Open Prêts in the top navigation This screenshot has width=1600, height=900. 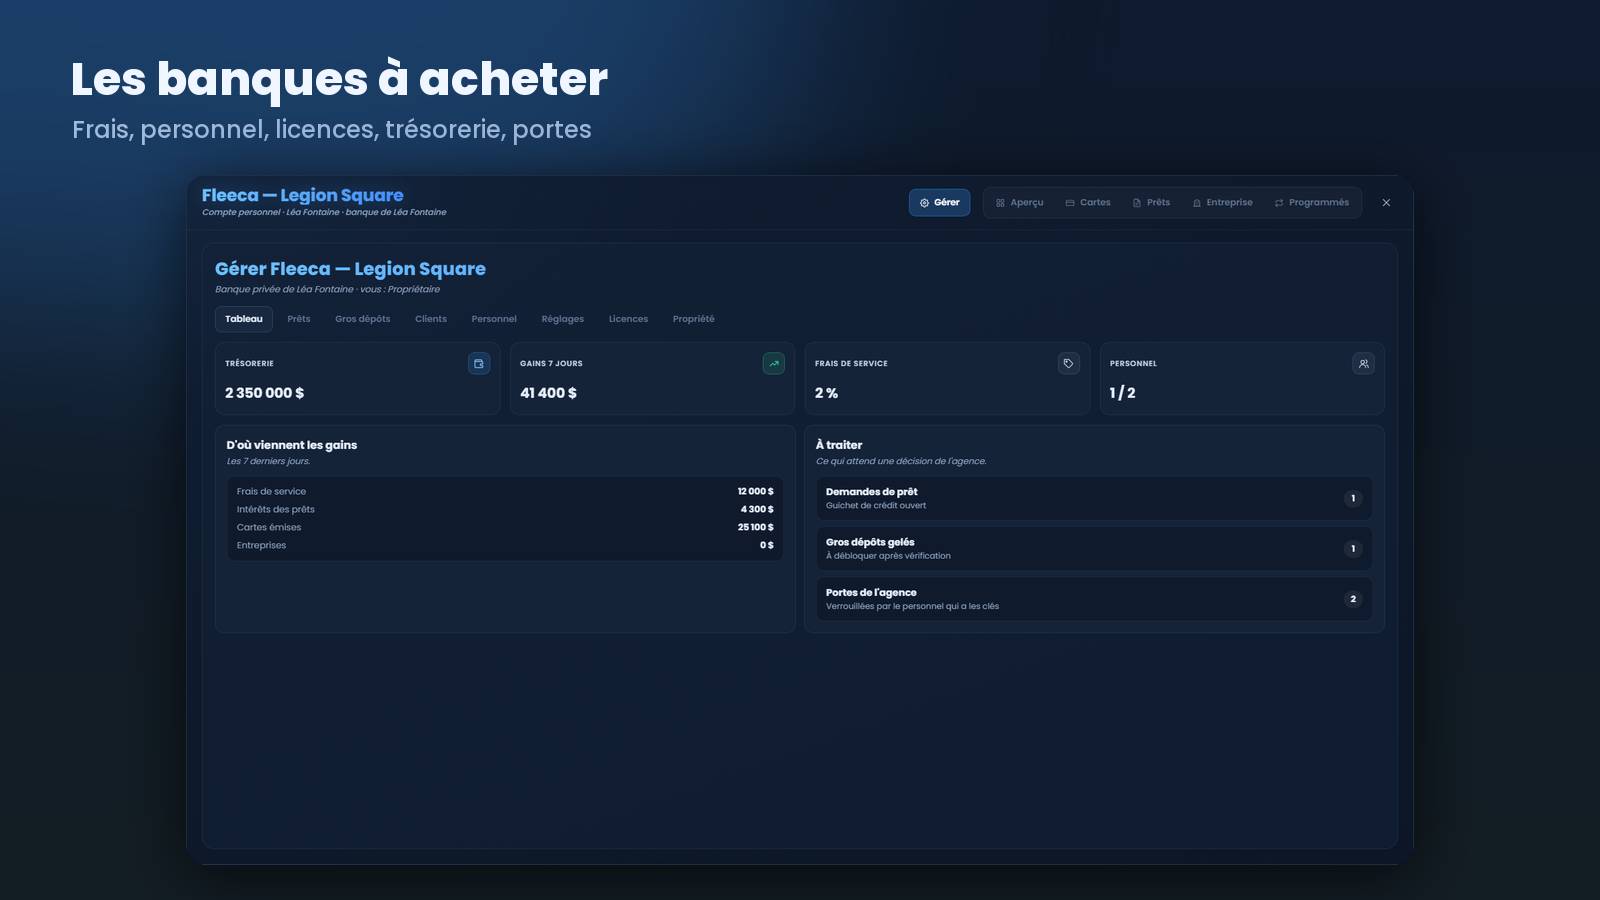click(x=1151, y=203)
